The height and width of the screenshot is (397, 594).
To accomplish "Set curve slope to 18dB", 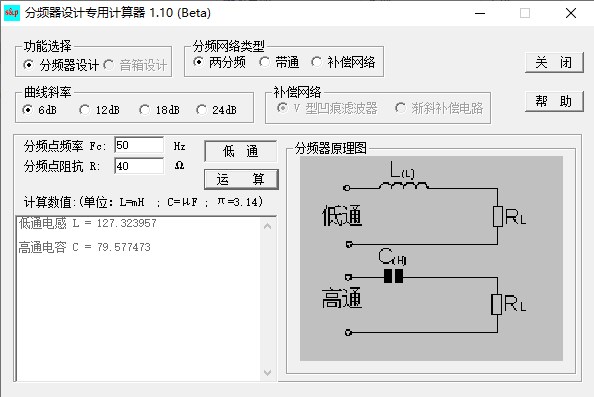I will 159,110.
